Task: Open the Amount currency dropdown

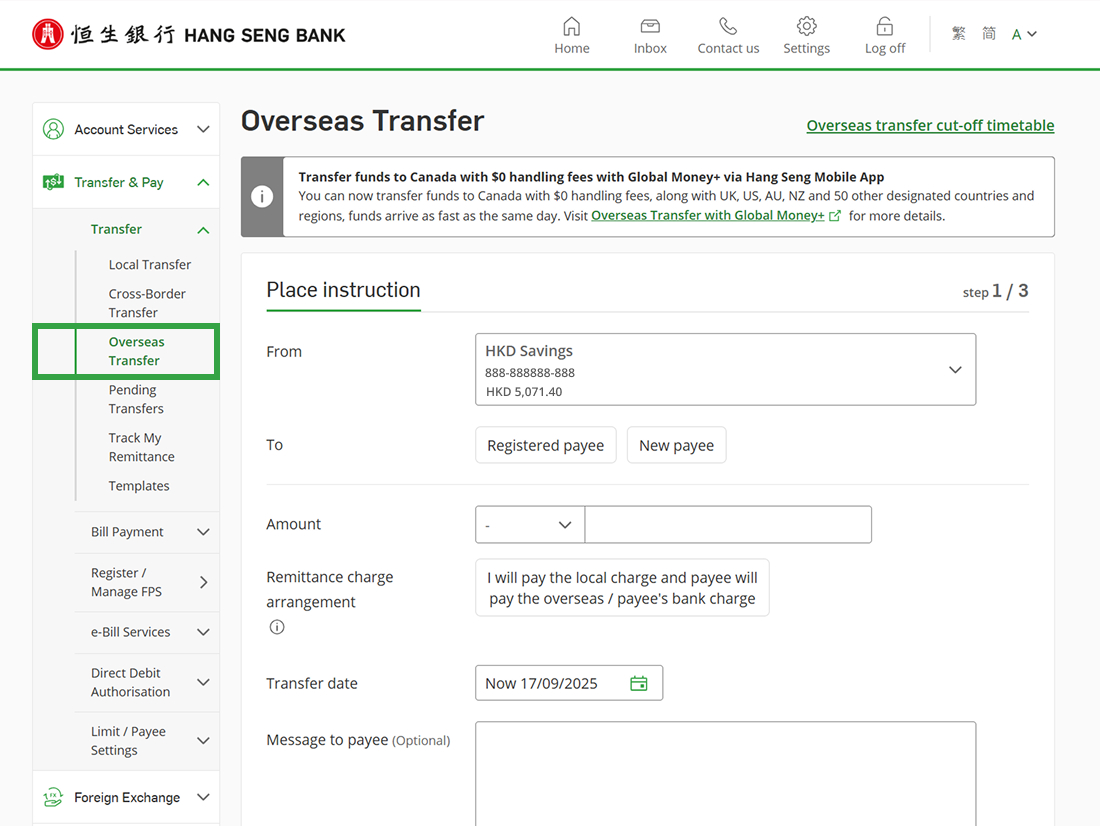Action: [529, 524]
